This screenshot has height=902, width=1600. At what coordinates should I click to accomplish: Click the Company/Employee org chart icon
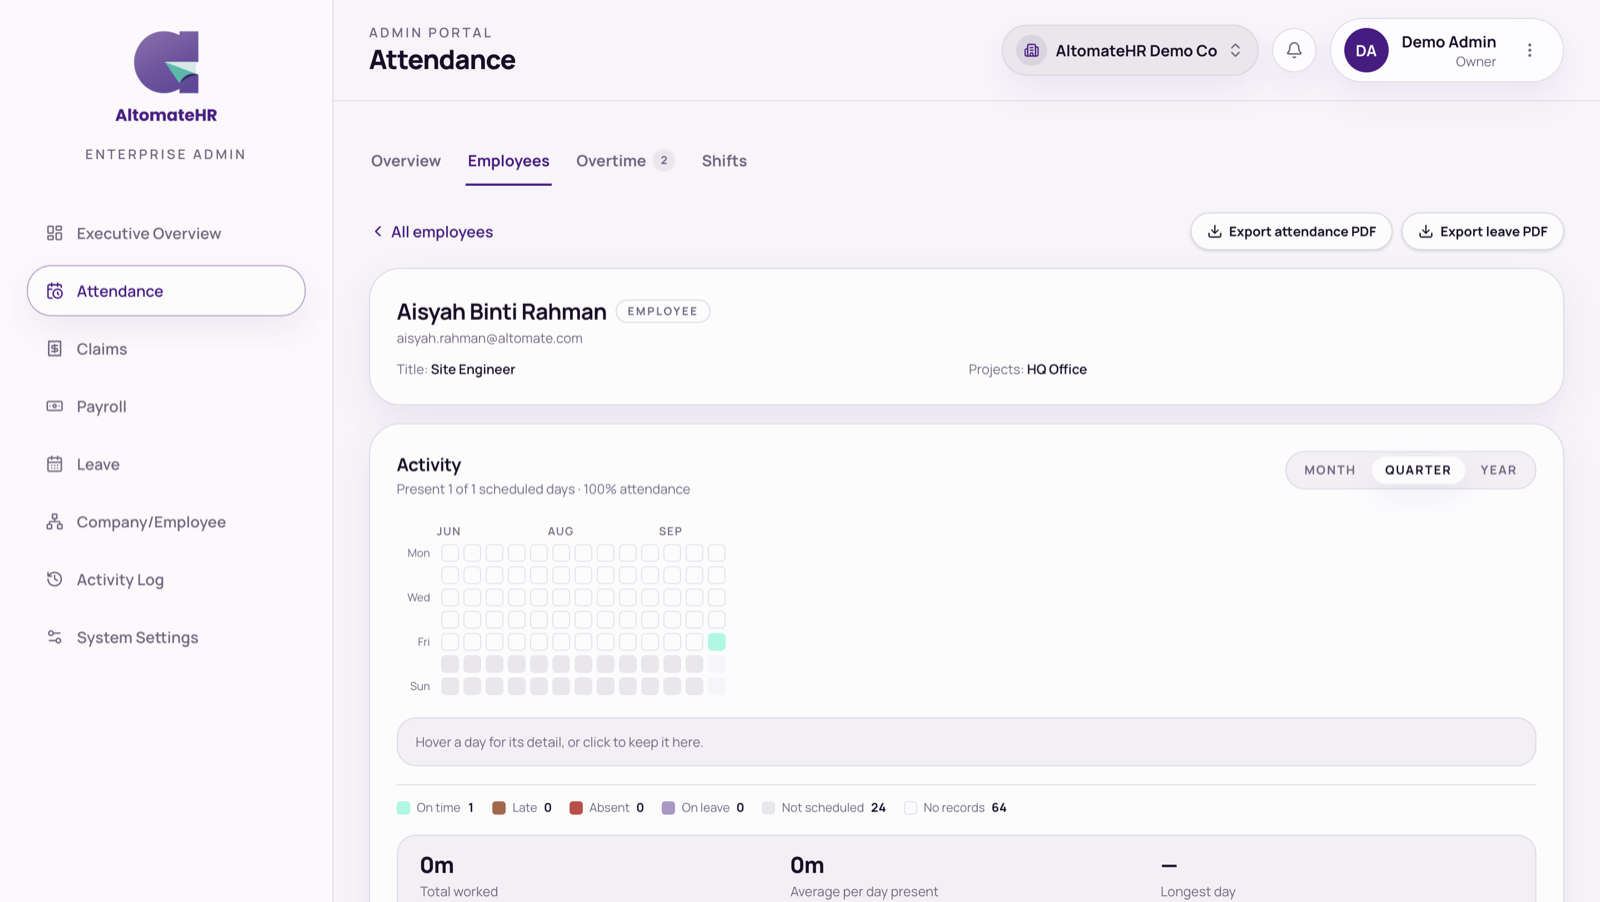pyautogui.click(x=55, y=522)
